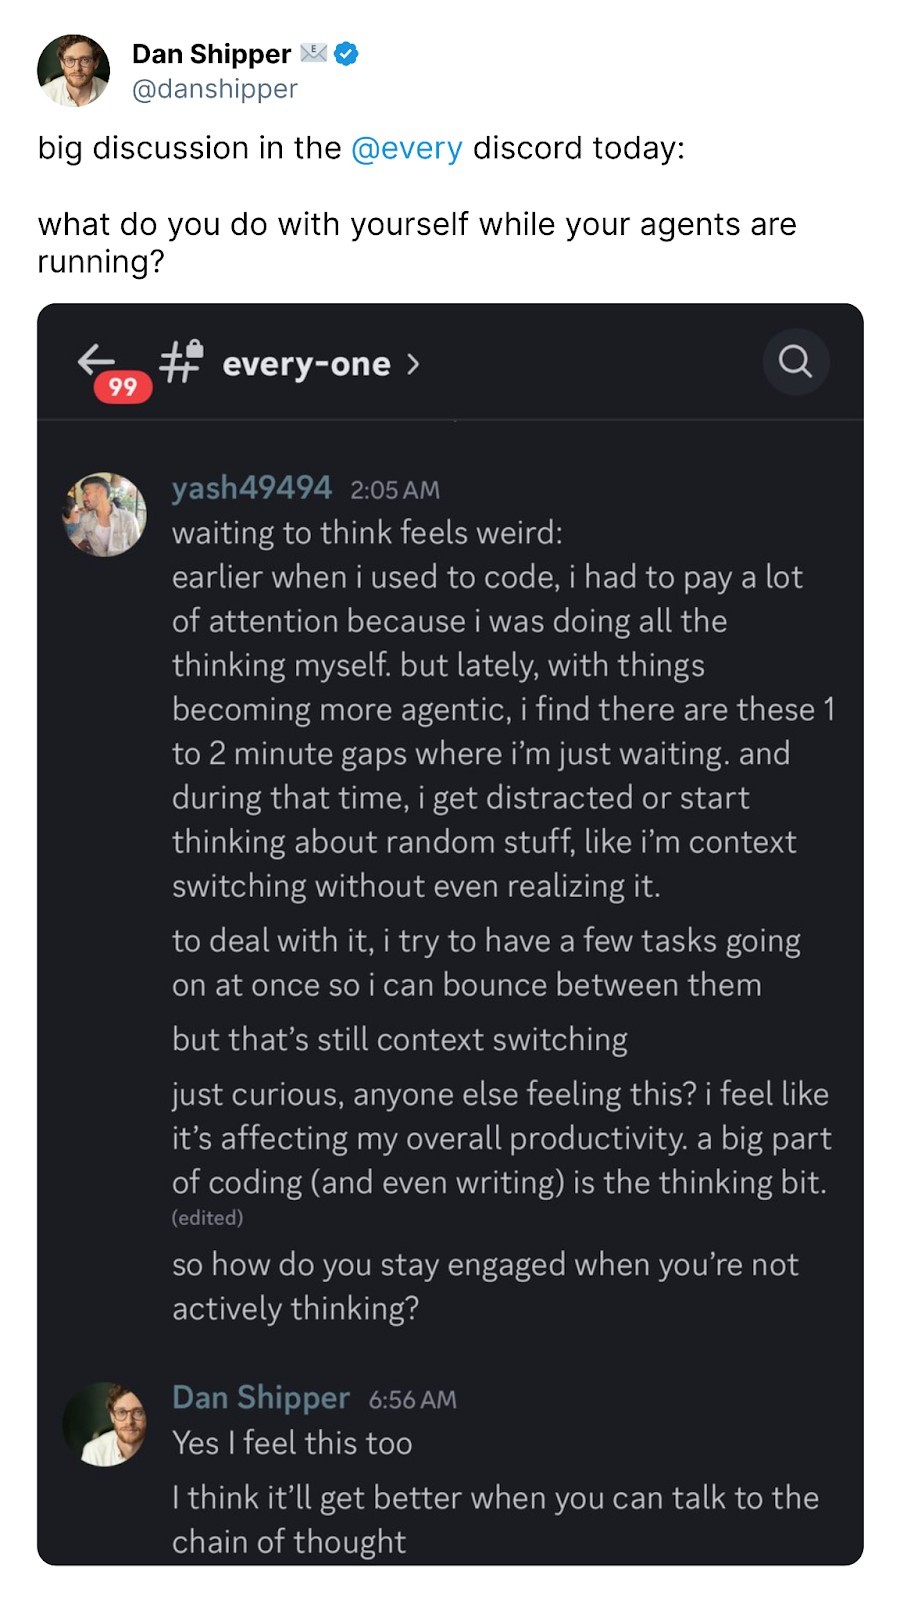Open yash49494's Discord avatar
The image size is (900, 1600).
click(x=105, y=514)
